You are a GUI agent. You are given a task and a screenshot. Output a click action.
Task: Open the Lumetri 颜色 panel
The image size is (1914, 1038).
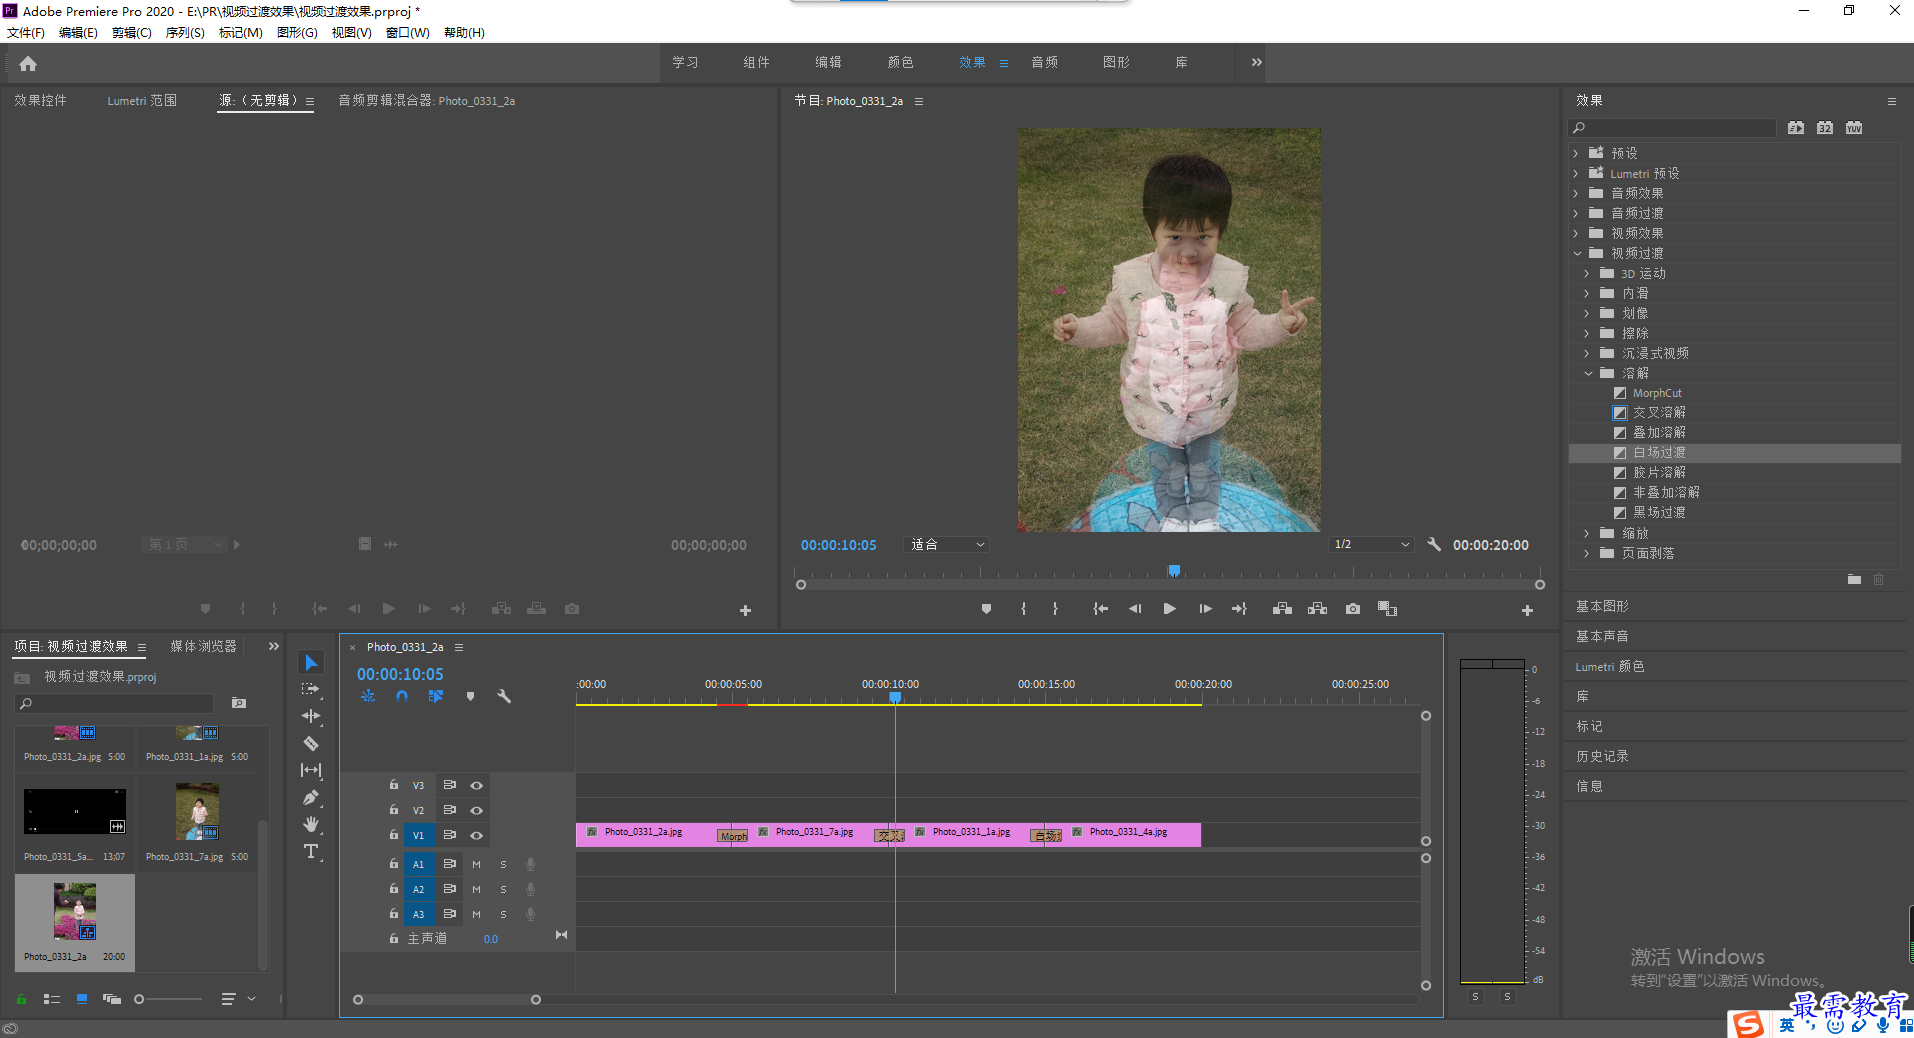[x=1610, y=666]
